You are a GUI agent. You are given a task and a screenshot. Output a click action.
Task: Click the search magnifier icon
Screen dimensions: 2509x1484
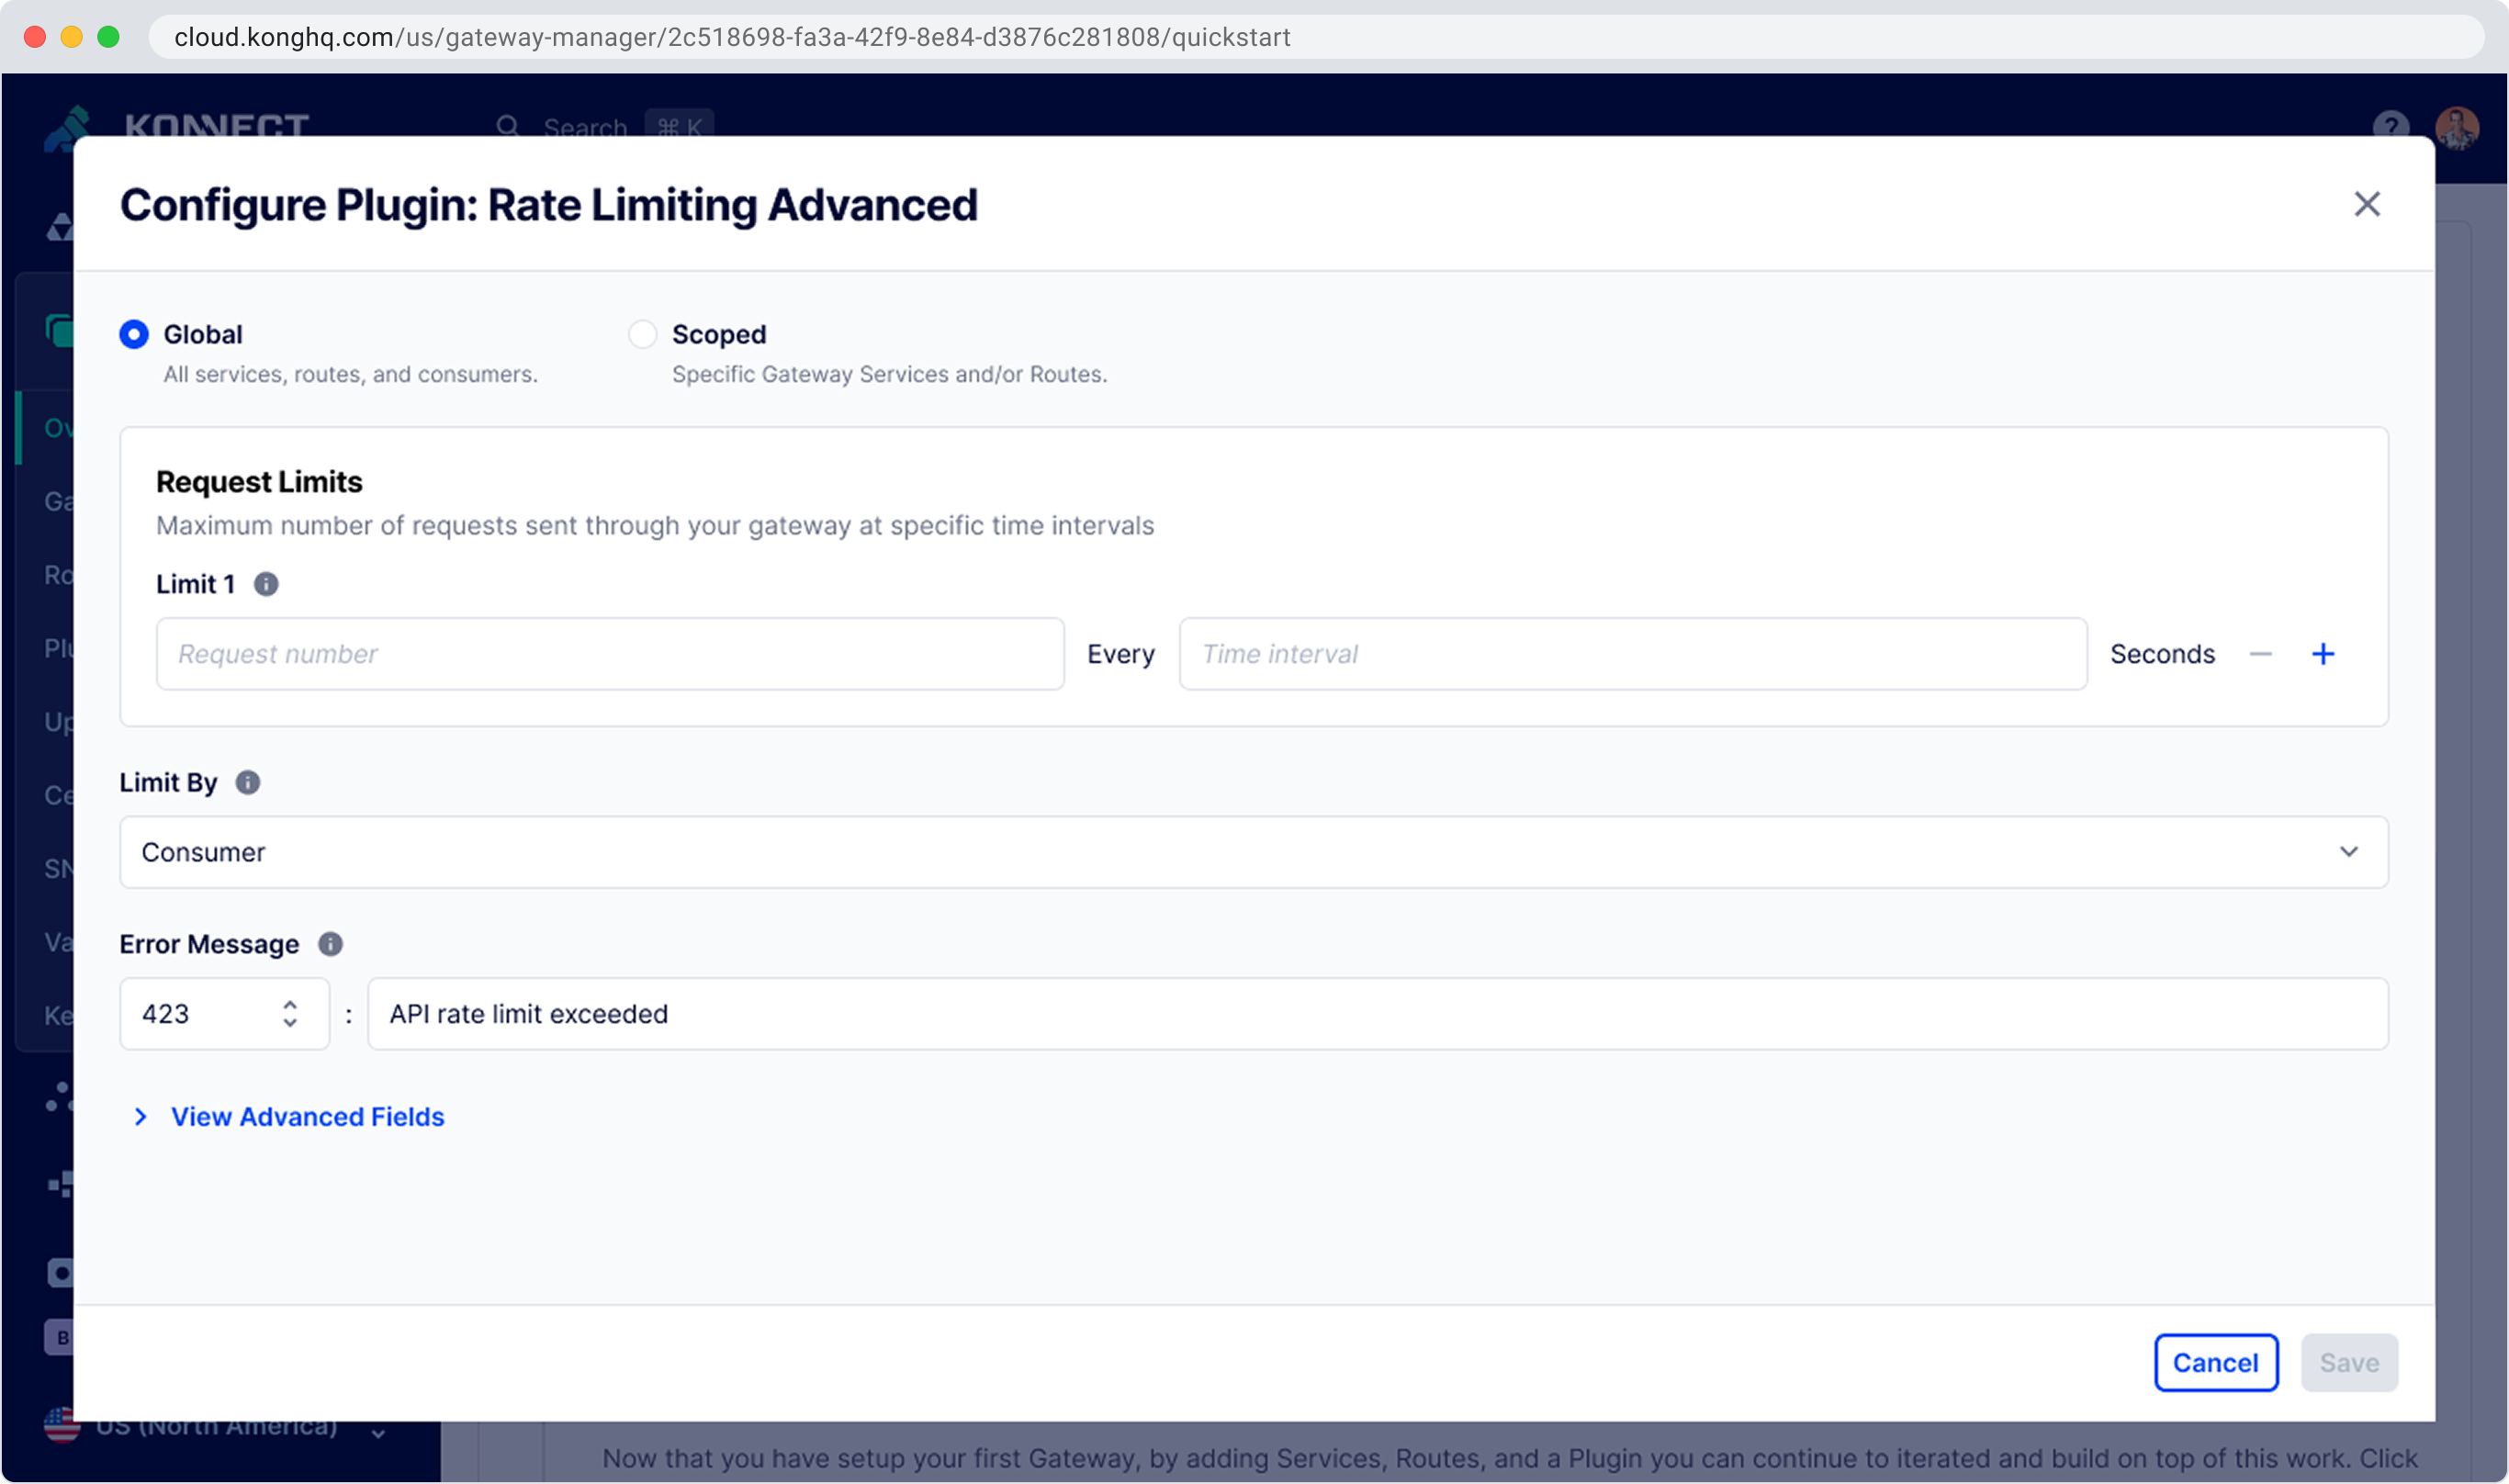click(508, 127)
